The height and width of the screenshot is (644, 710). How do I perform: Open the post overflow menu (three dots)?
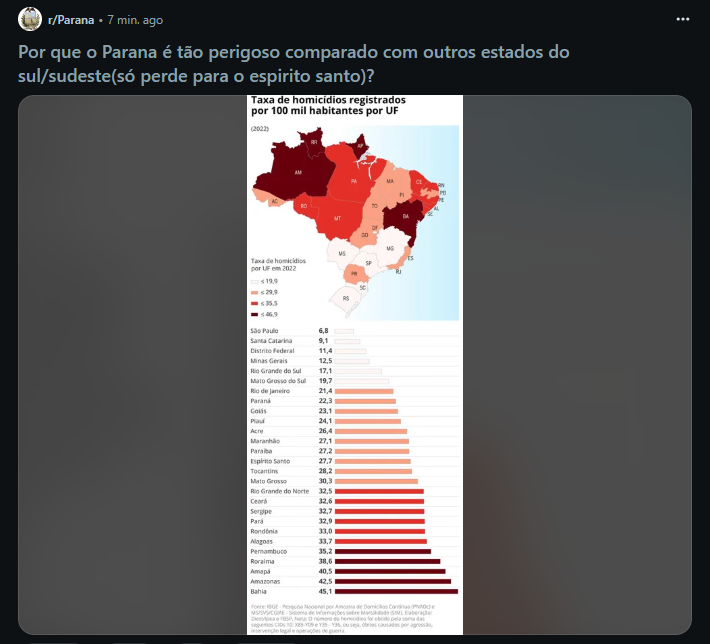coord(682,19)
